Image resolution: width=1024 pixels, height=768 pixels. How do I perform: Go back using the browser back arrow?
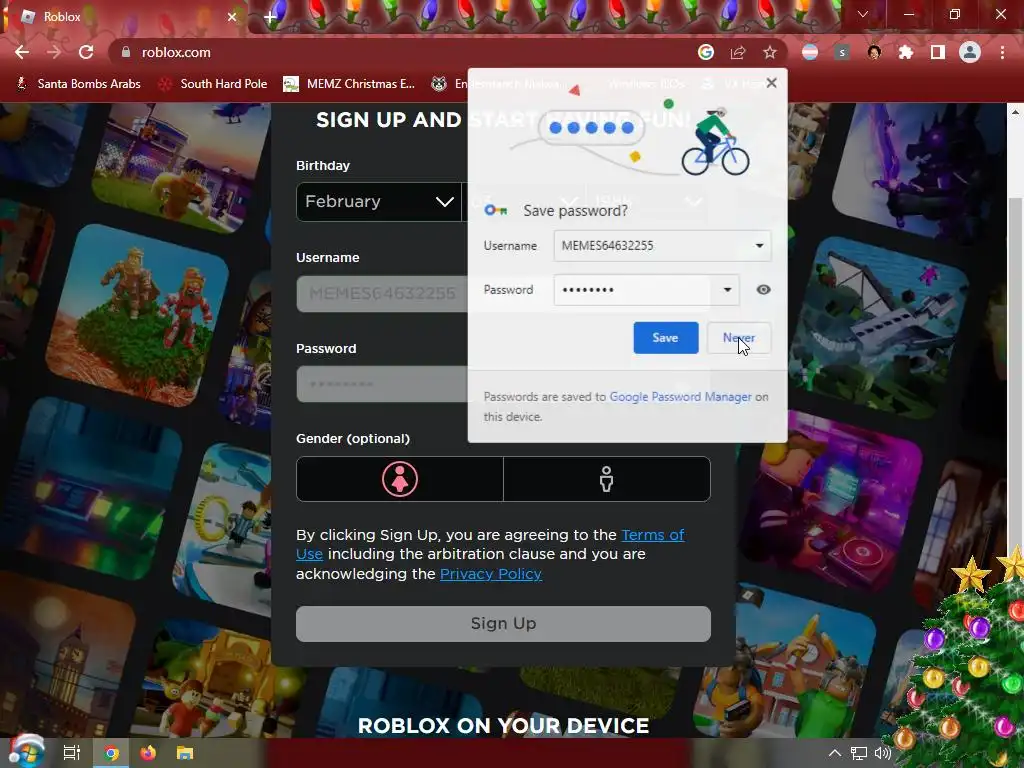(22, 52)
